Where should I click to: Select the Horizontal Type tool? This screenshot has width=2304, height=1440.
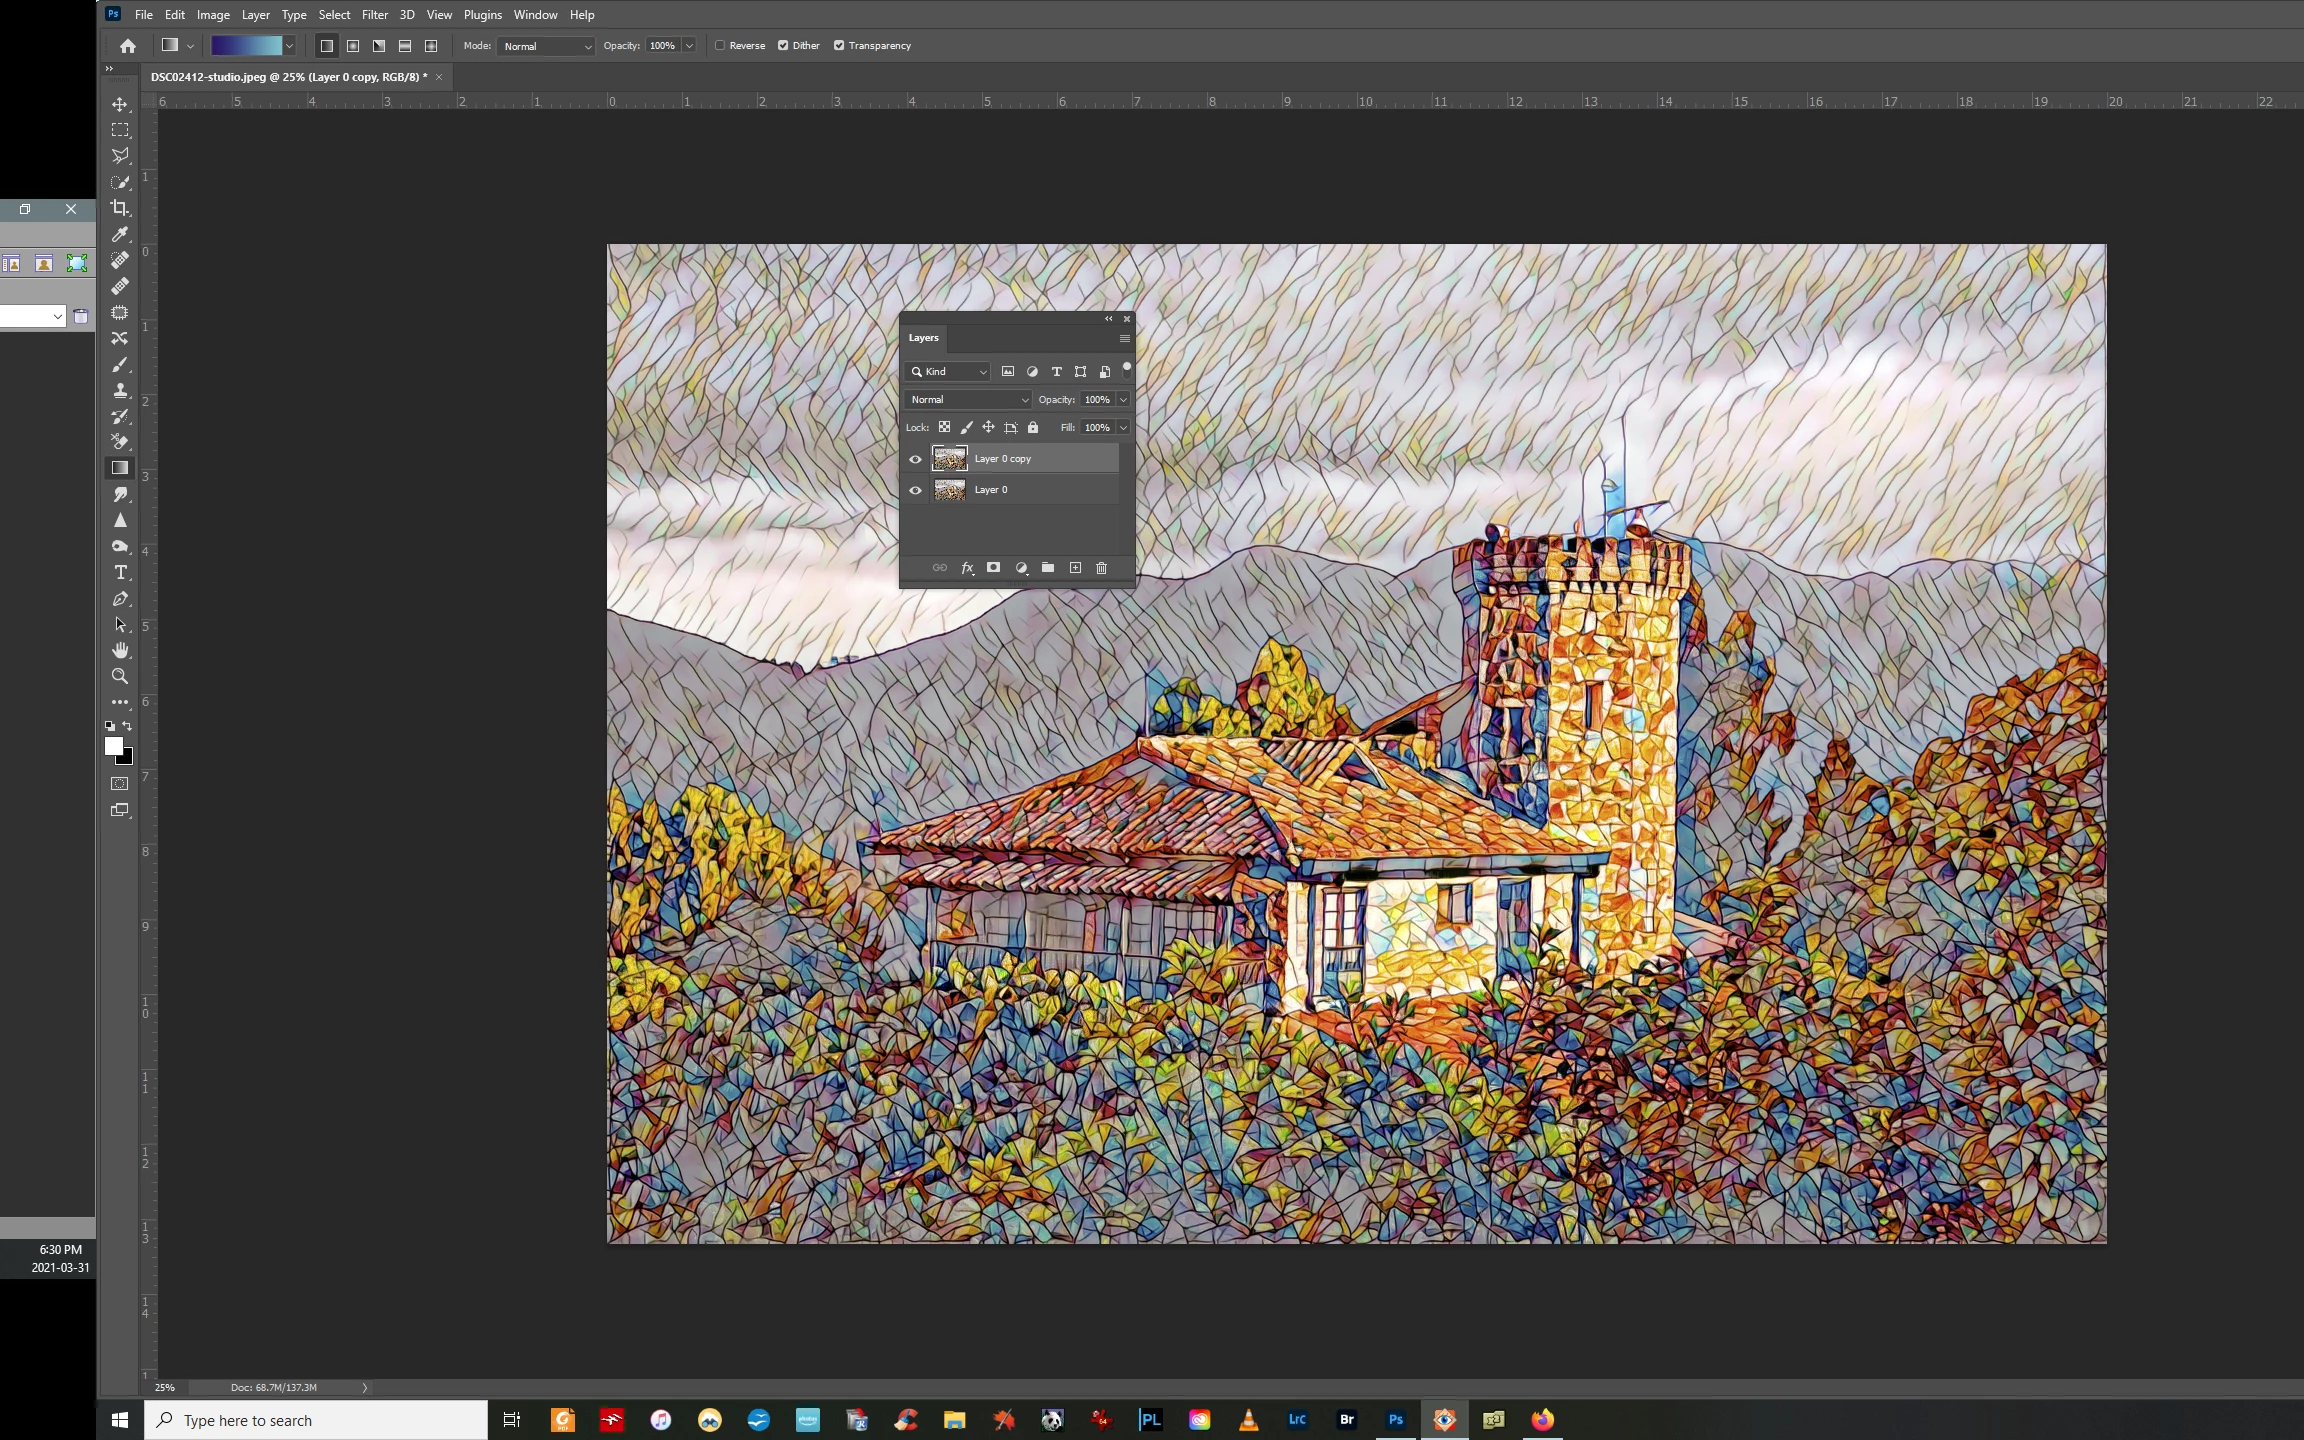tap(120, 573)
